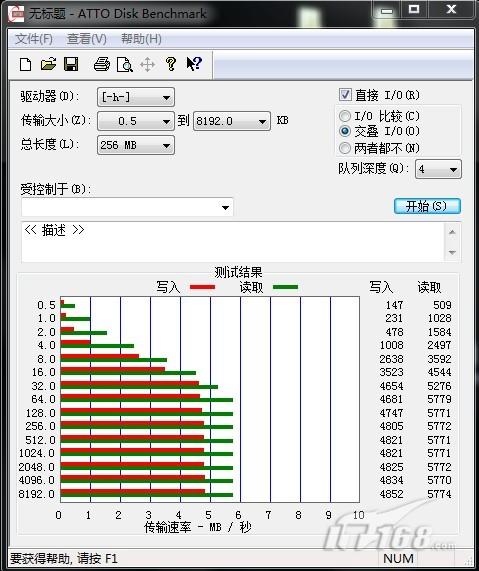
Task: Click scroll down arrow in description box
Action: pyautogui.click(x=452, y=252)
